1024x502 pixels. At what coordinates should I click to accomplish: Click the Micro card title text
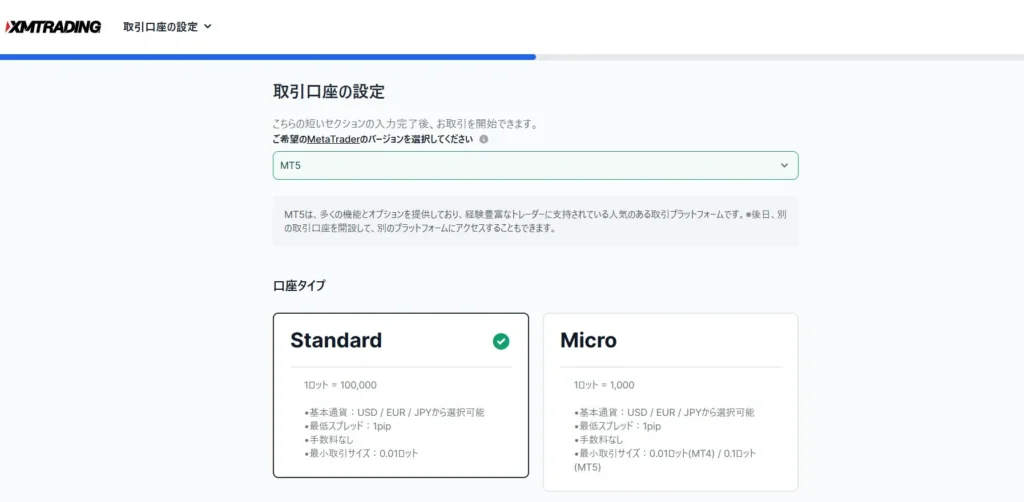click(588, 341)
